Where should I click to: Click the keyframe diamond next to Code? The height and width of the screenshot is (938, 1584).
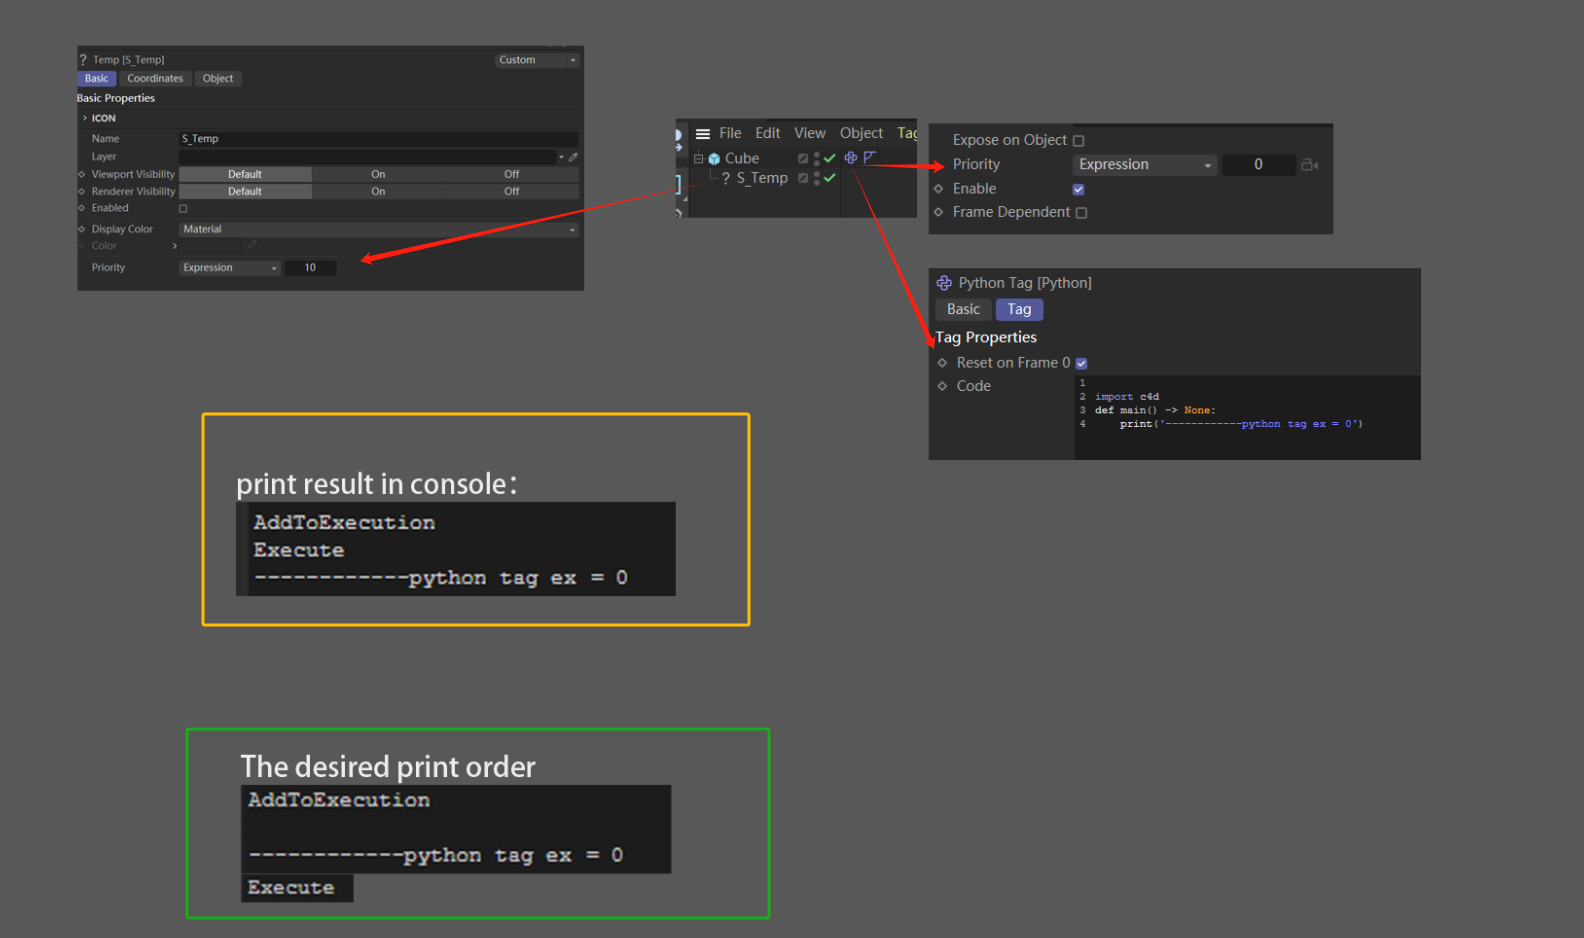(942, 386)
